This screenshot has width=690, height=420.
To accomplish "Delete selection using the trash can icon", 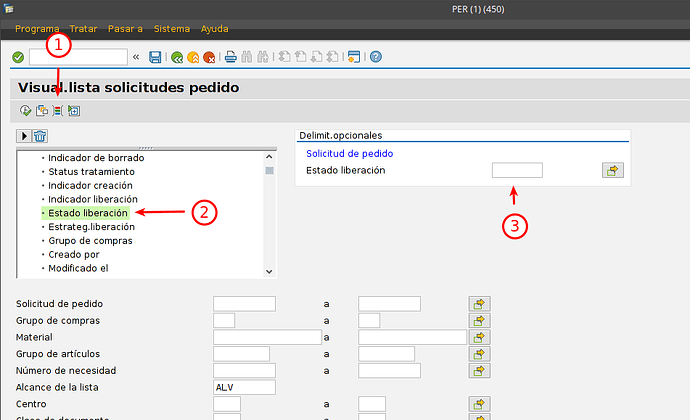I will pyautogui.click(x=40, y=136).
